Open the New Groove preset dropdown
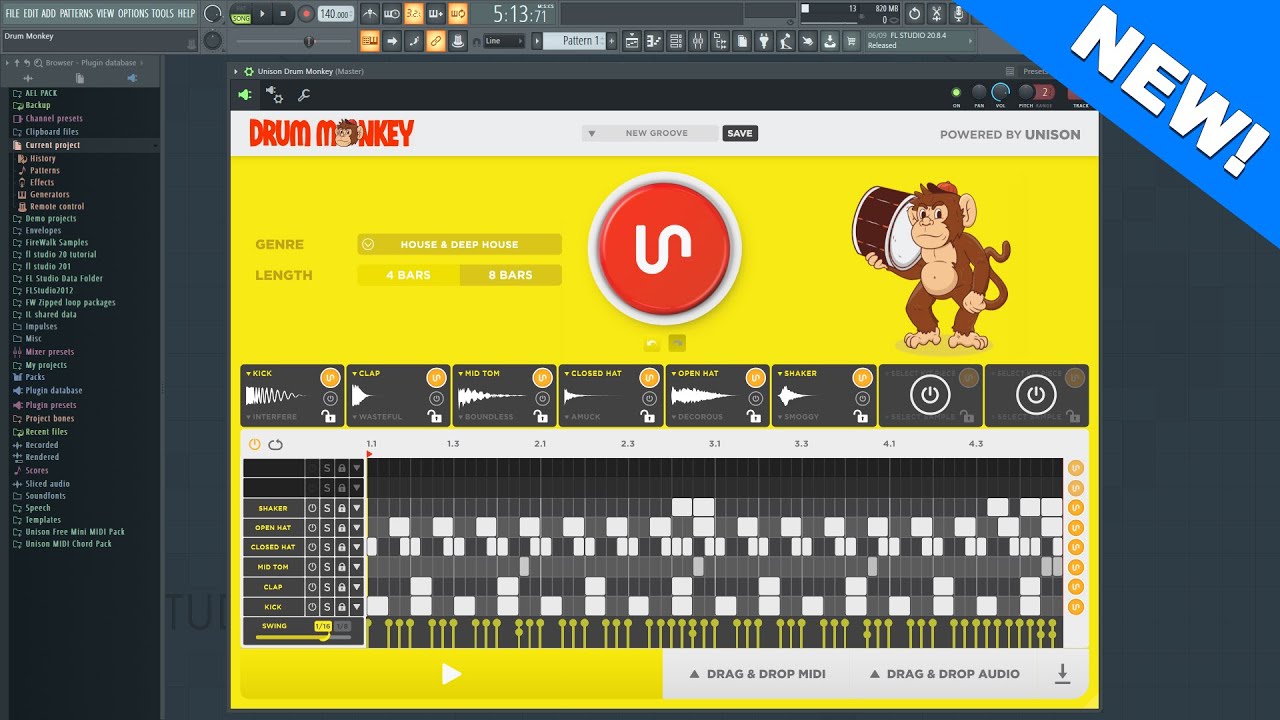This screenshot has width=1280, height=720. click(x=650, y=133)
